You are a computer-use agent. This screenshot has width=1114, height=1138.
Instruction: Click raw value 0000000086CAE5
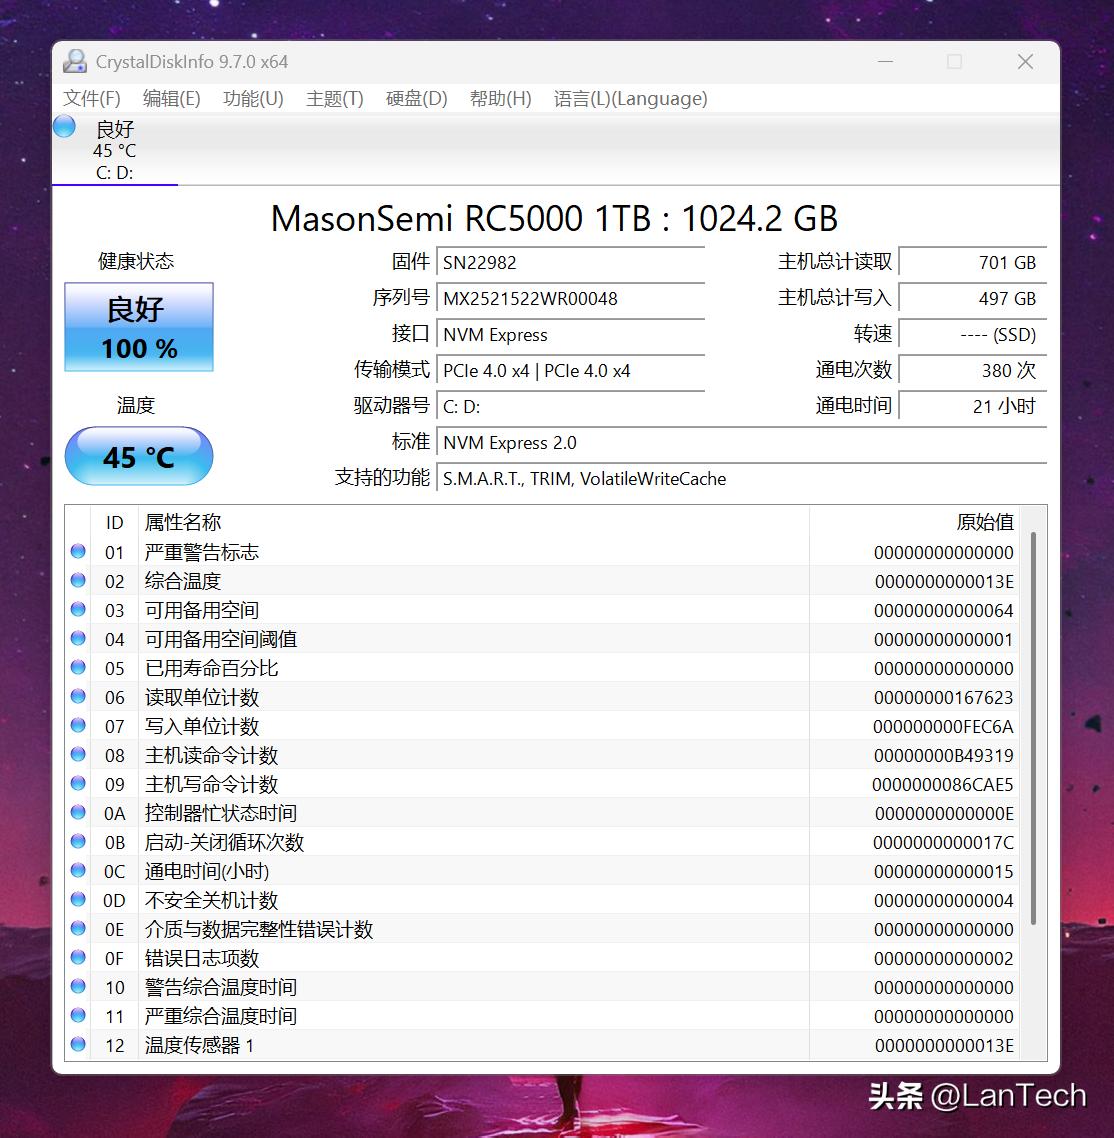[x=943, y=785]
